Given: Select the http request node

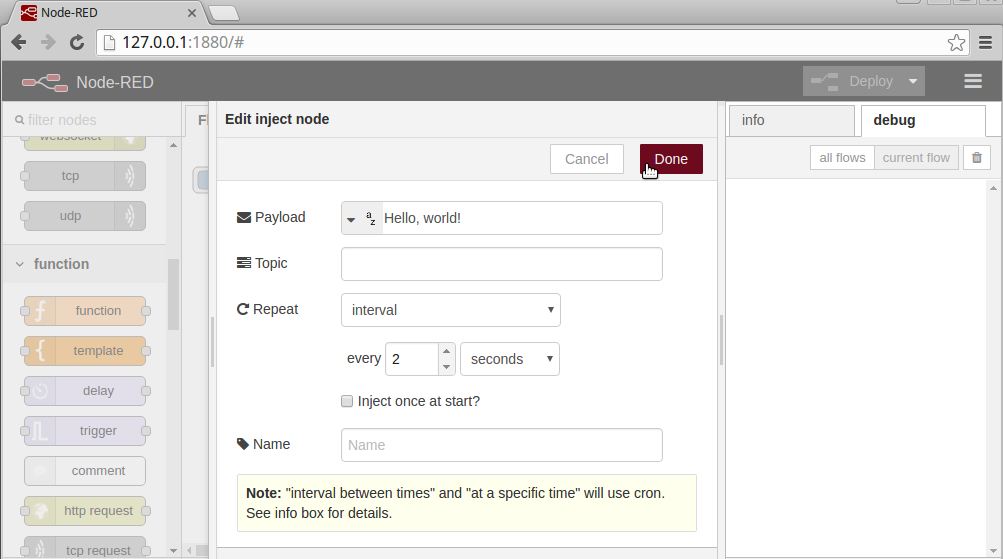Looking at the screenshot, I should (85, 511).
